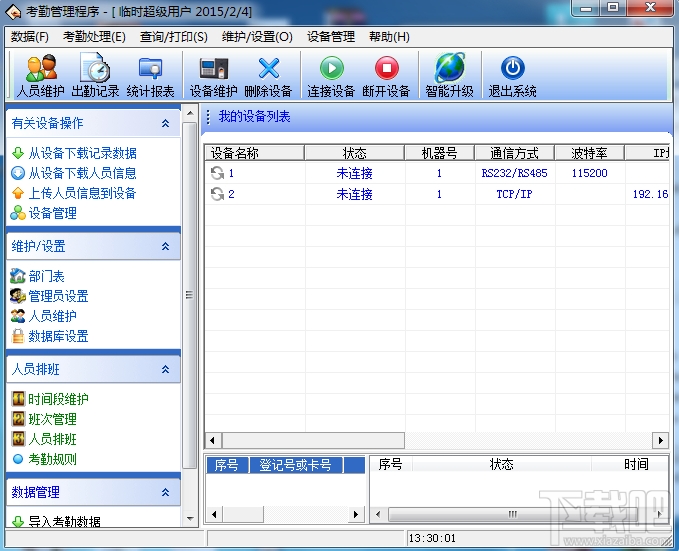Click the 登记号或卡号 column header

point(296,465)
